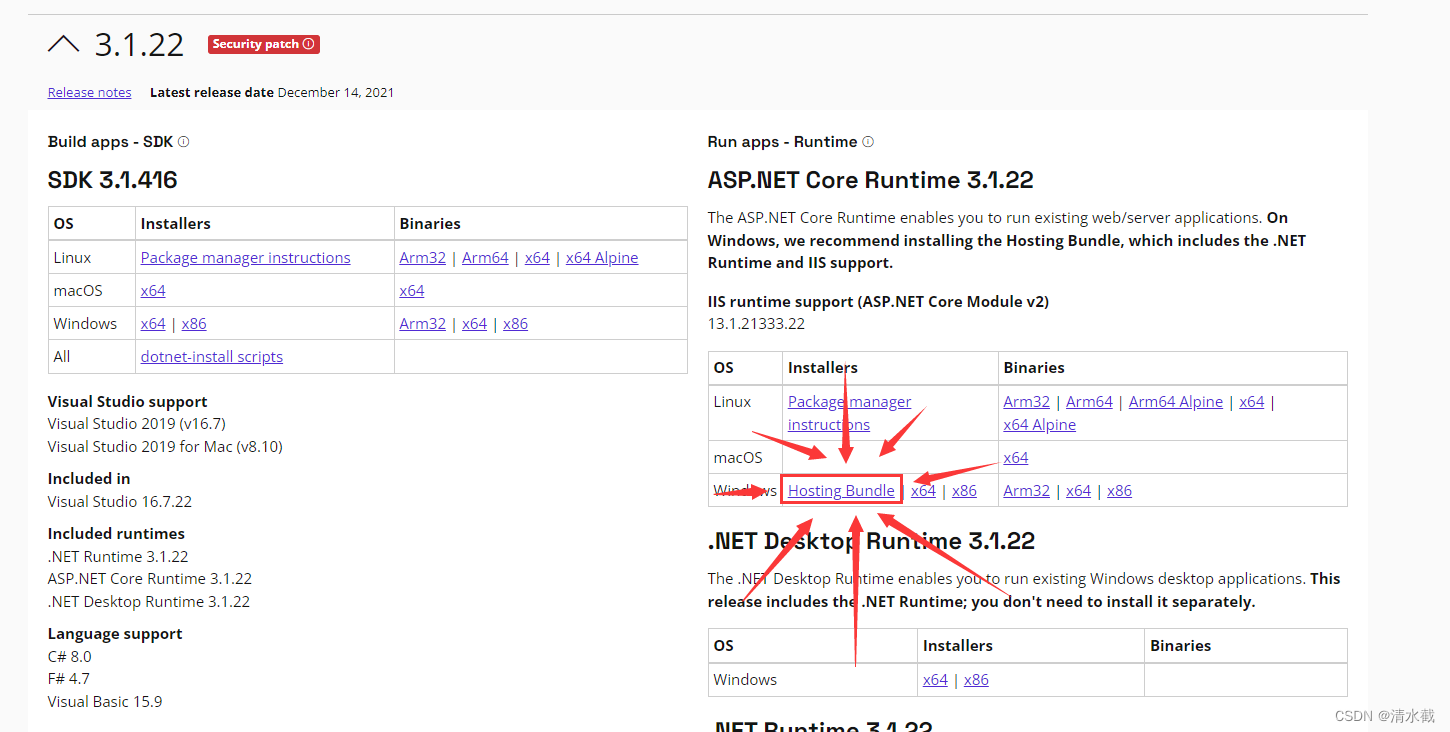Download SDK Linux Arm32 binary
1450x732 pixels.
pos(422,257)
